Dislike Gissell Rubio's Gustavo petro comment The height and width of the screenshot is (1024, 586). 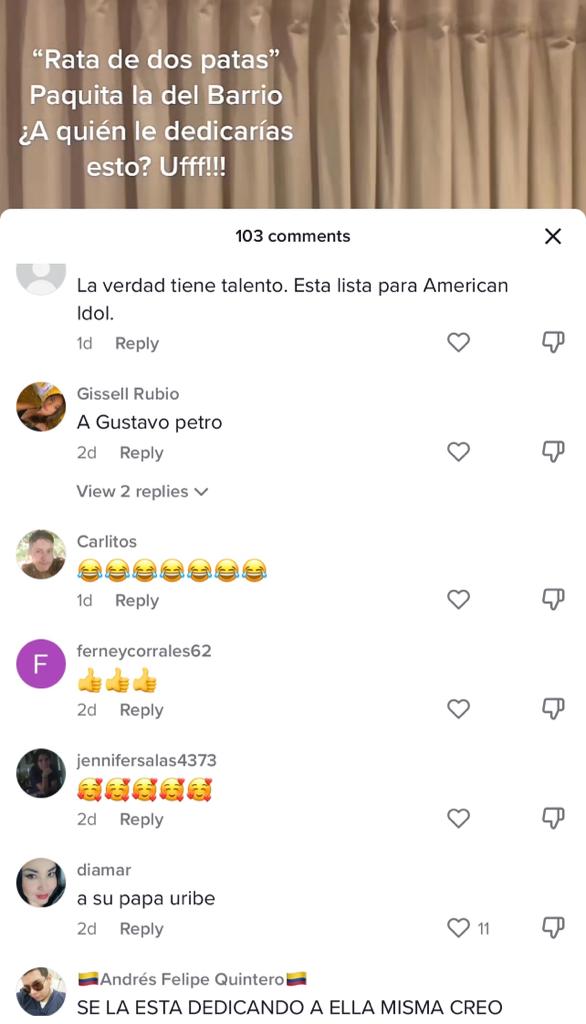553,452
